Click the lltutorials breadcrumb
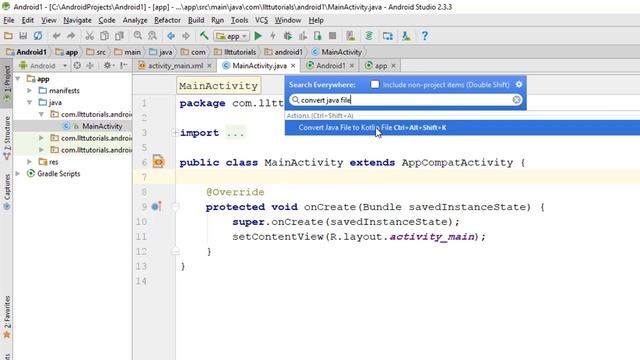The height and width of the screenshot is (360, 640). click(x=236, y=52)
